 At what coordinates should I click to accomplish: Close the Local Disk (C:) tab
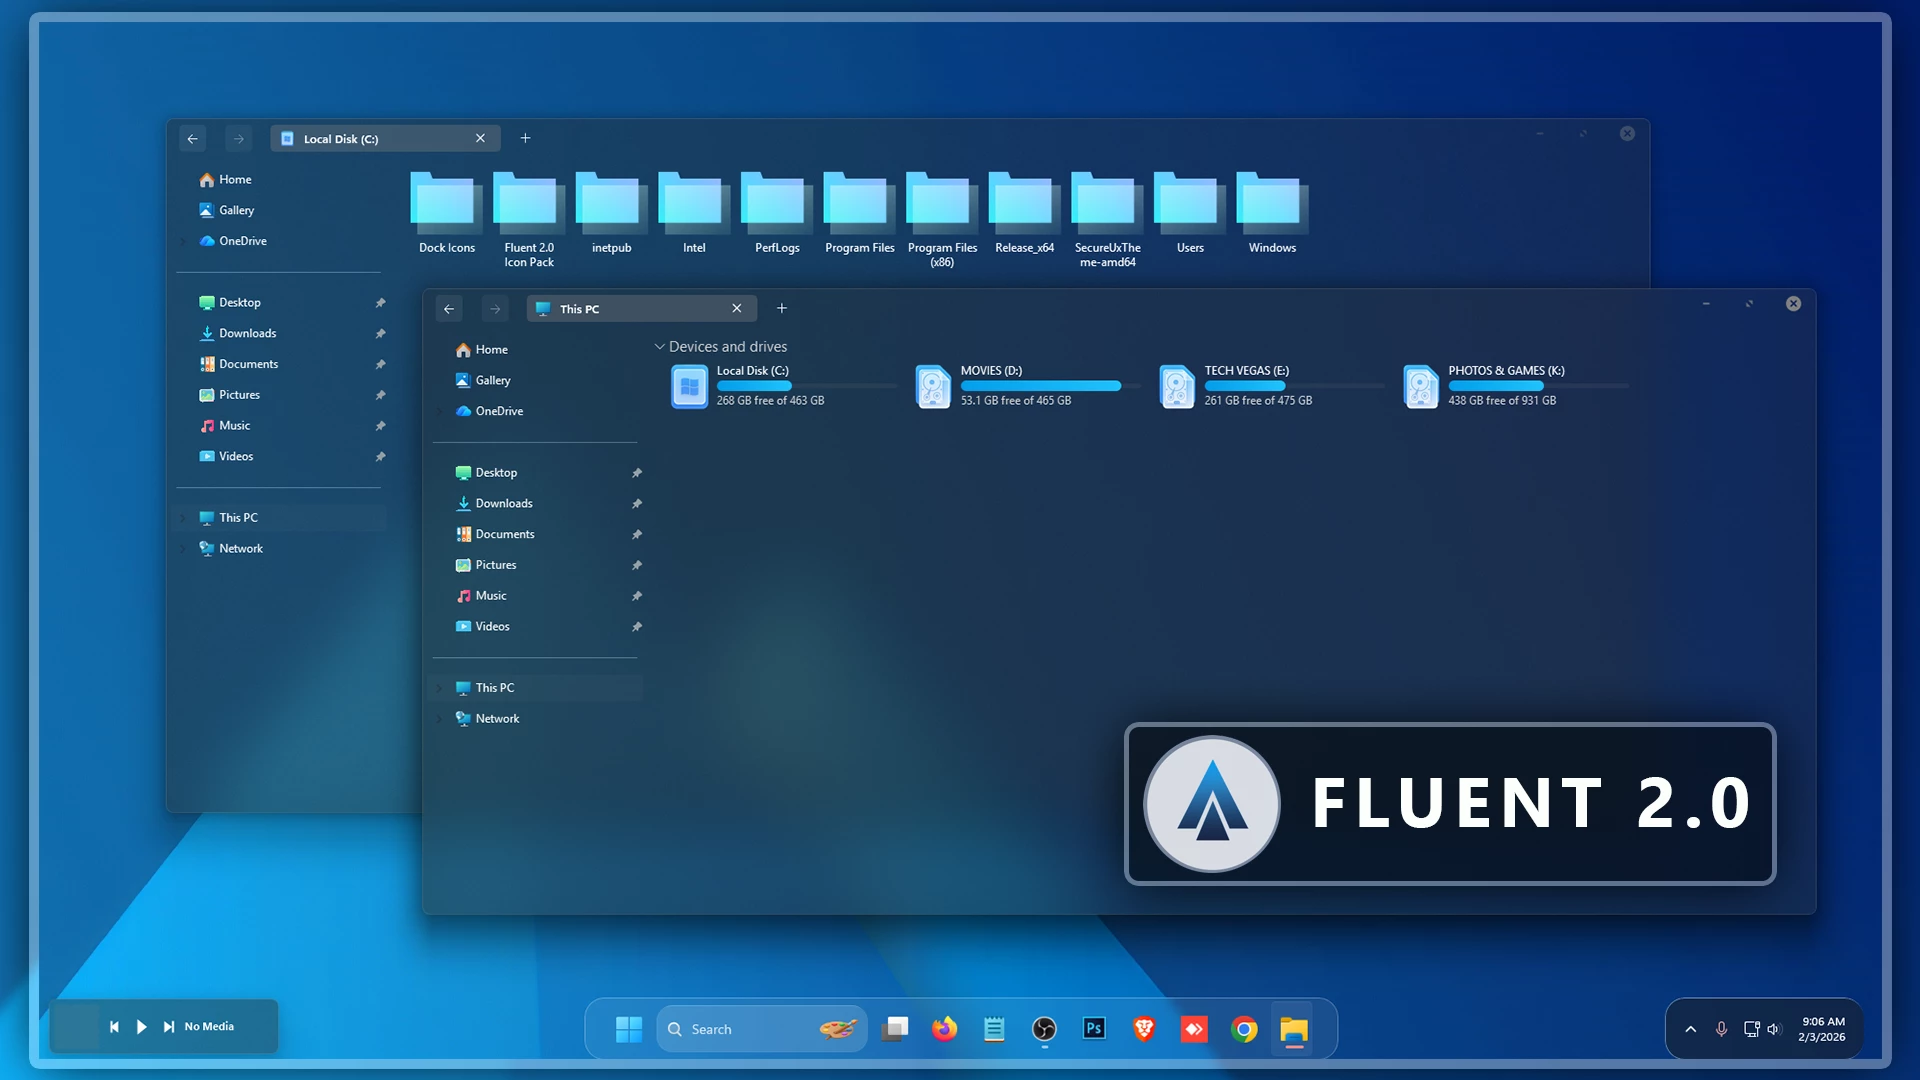pyautogui.click(x=480, y=138)
